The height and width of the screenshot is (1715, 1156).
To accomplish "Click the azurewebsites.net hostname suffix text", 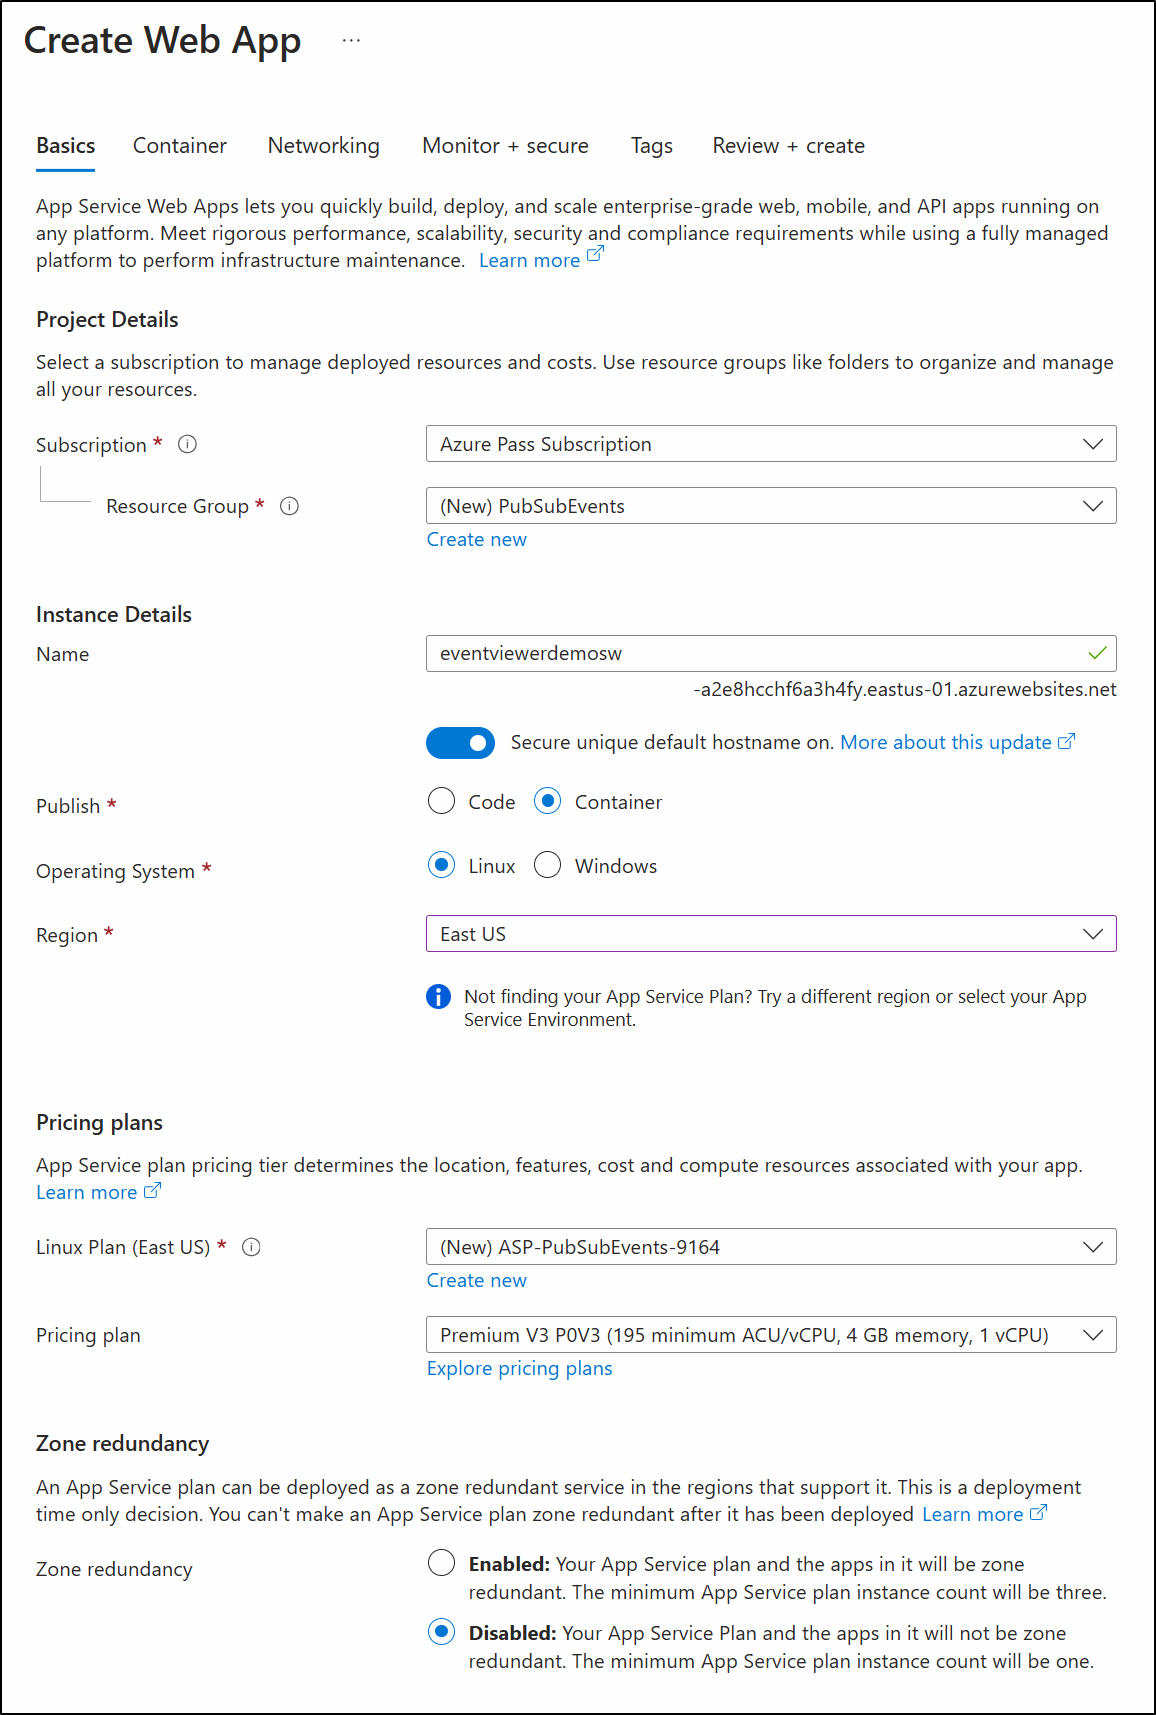I will (905, 690).
